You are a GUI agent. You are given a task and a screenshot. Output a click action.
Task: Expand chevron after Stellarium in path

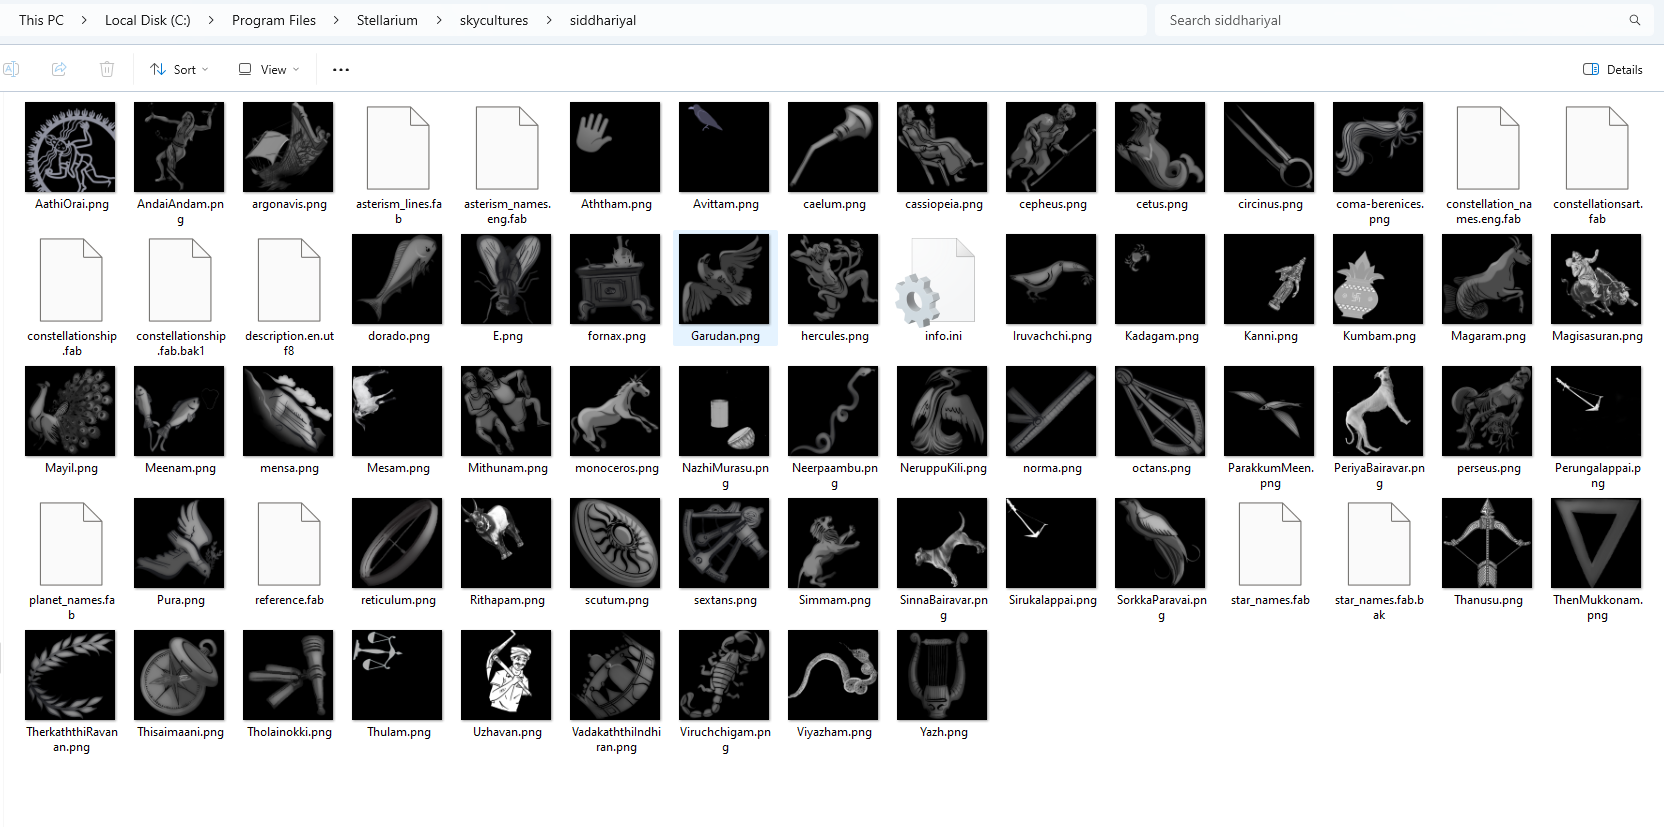point(439,20)
